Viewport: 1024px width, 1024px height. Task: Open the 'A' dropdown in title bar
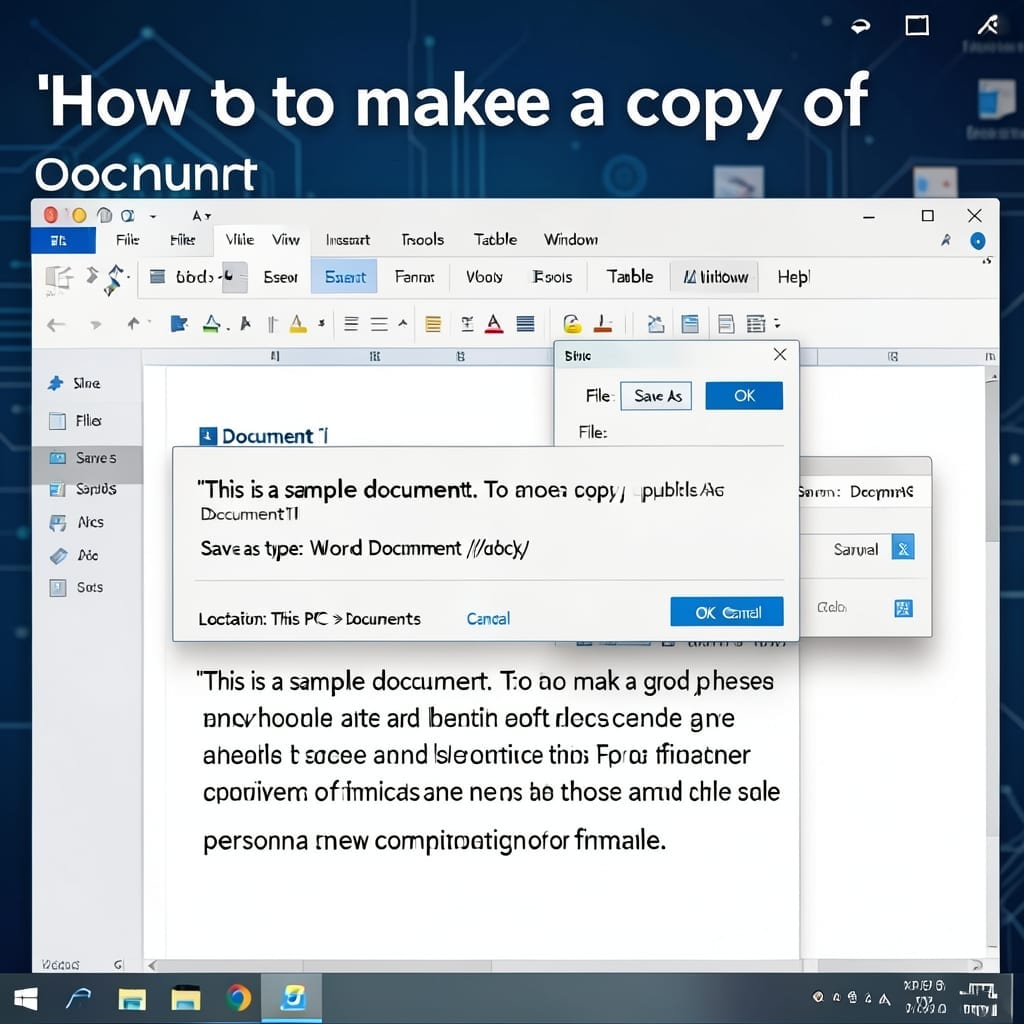point(201,216)
